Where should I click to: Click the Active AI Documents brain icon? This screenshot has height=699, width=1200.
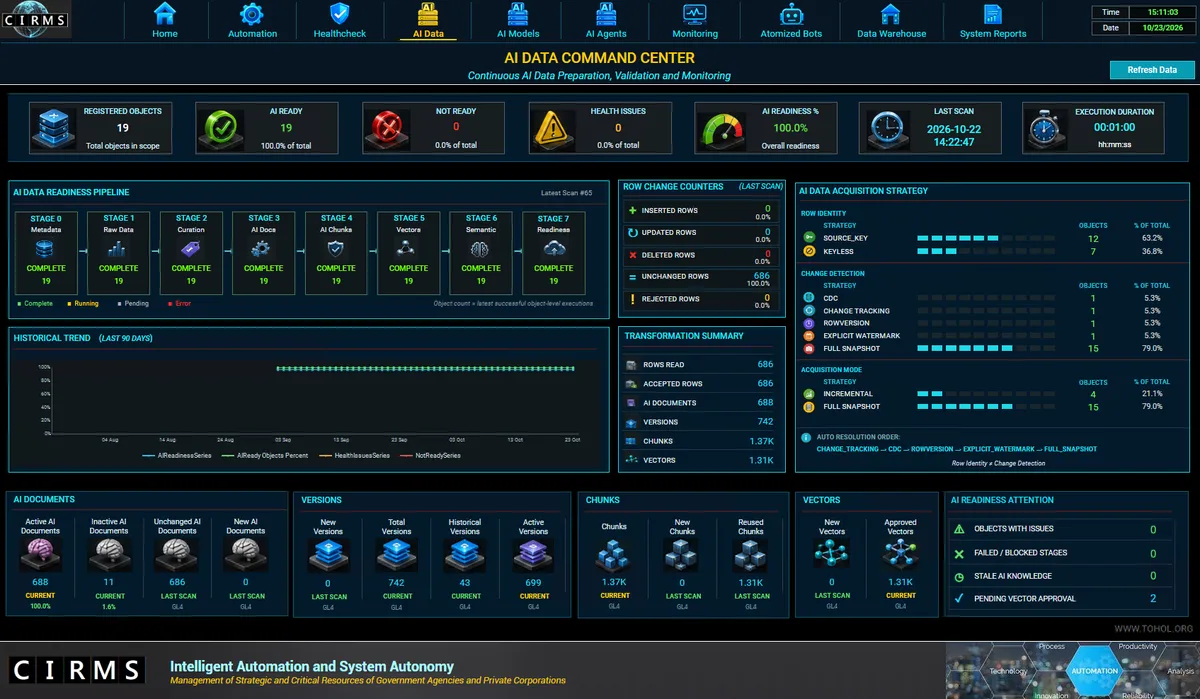click(41, 555)
